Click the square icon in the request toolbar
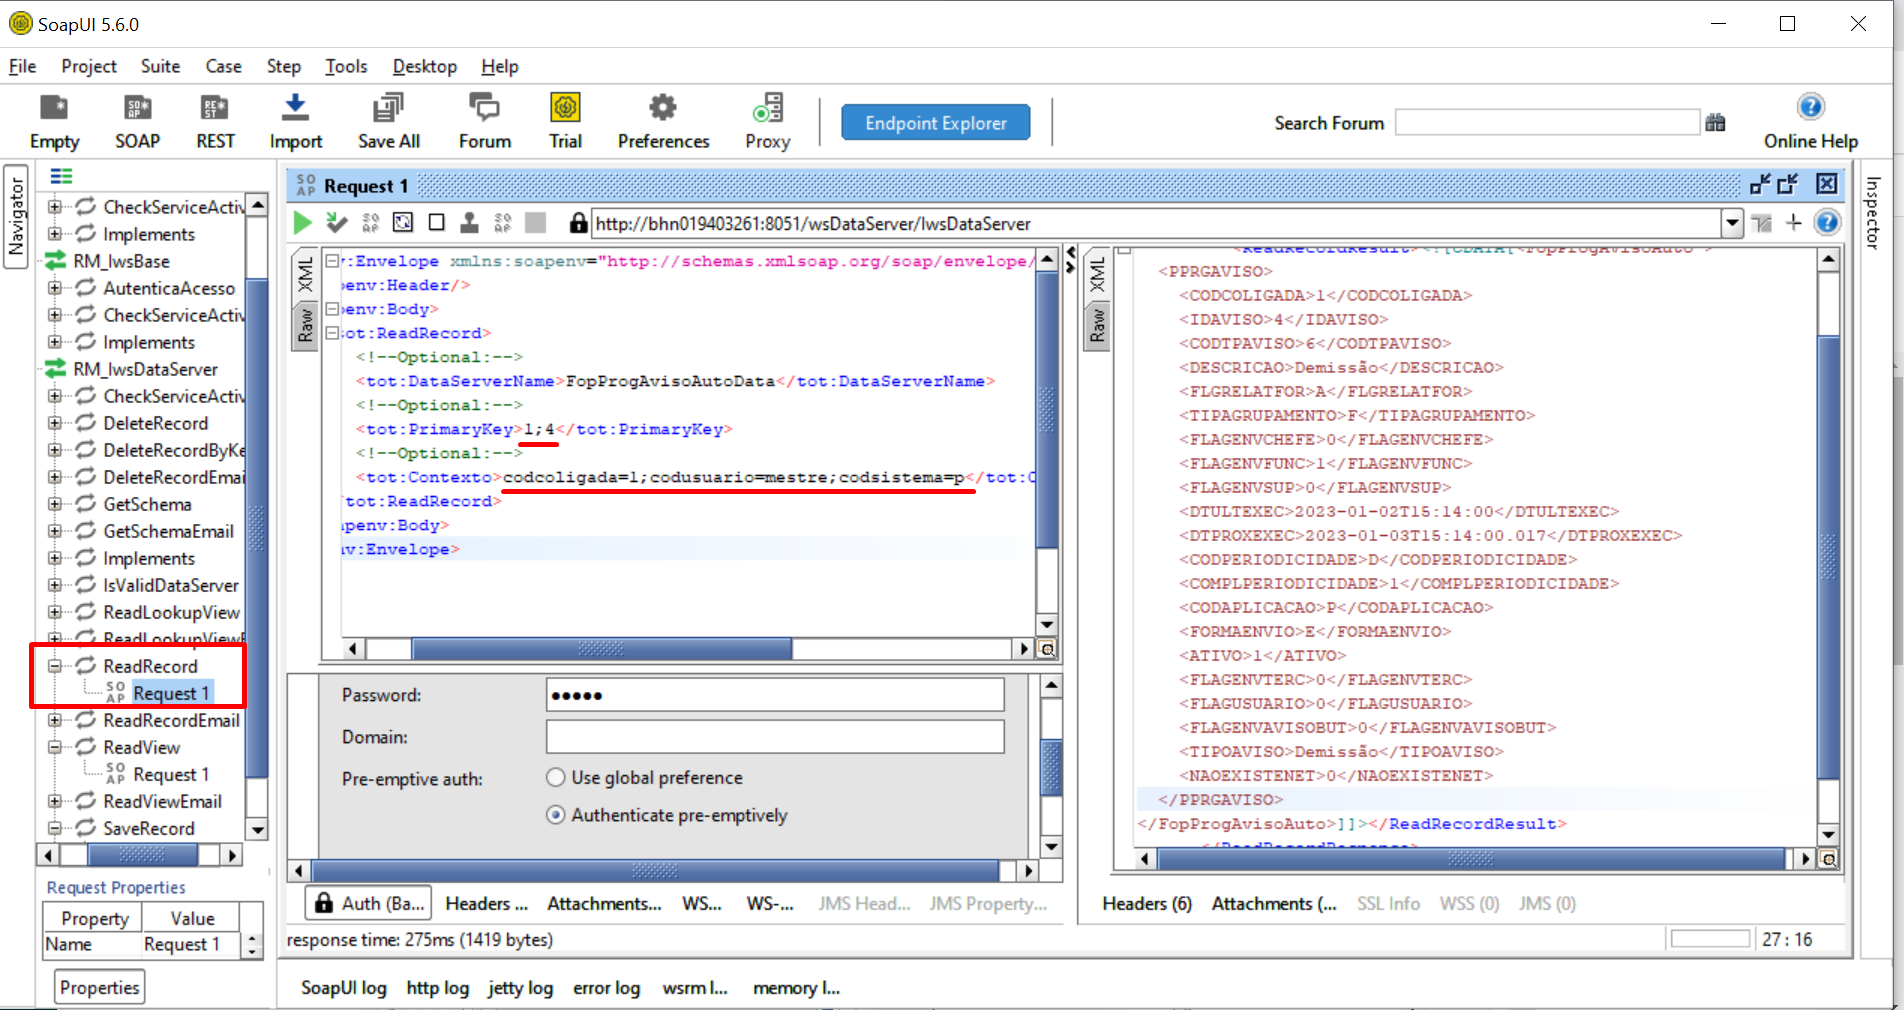The width and height of the screenshot is (1904, 1010). click(436, 222)
